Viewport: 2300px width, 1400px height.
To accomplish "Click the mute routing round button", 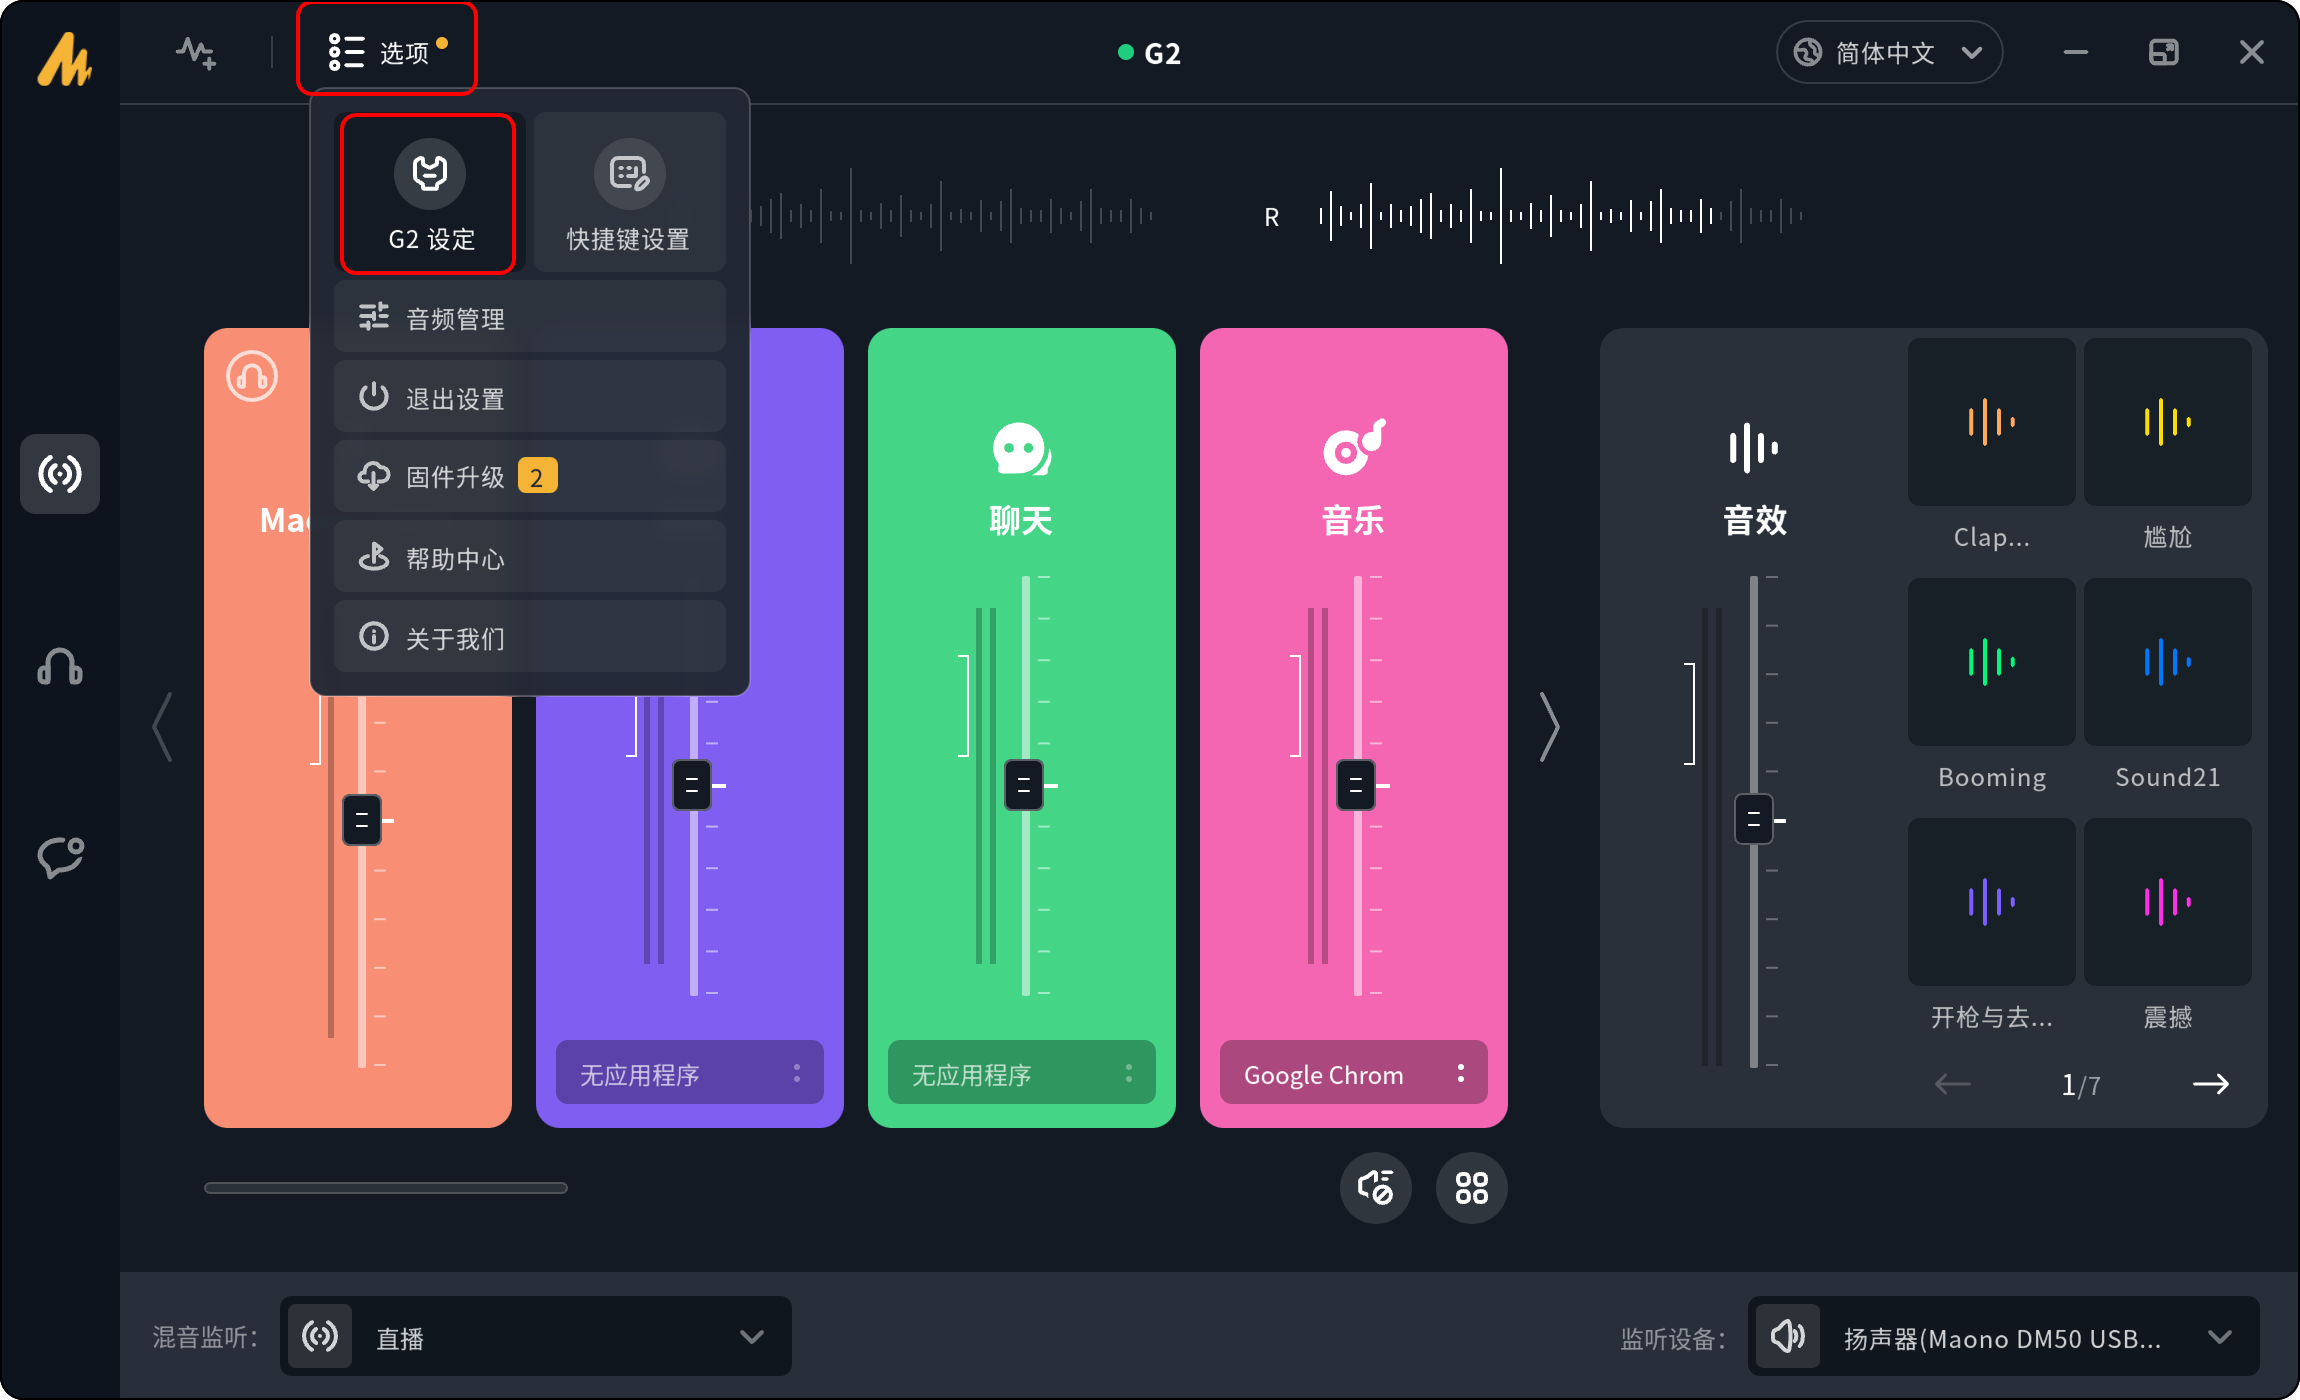I will click(x=1375, y=1187).
